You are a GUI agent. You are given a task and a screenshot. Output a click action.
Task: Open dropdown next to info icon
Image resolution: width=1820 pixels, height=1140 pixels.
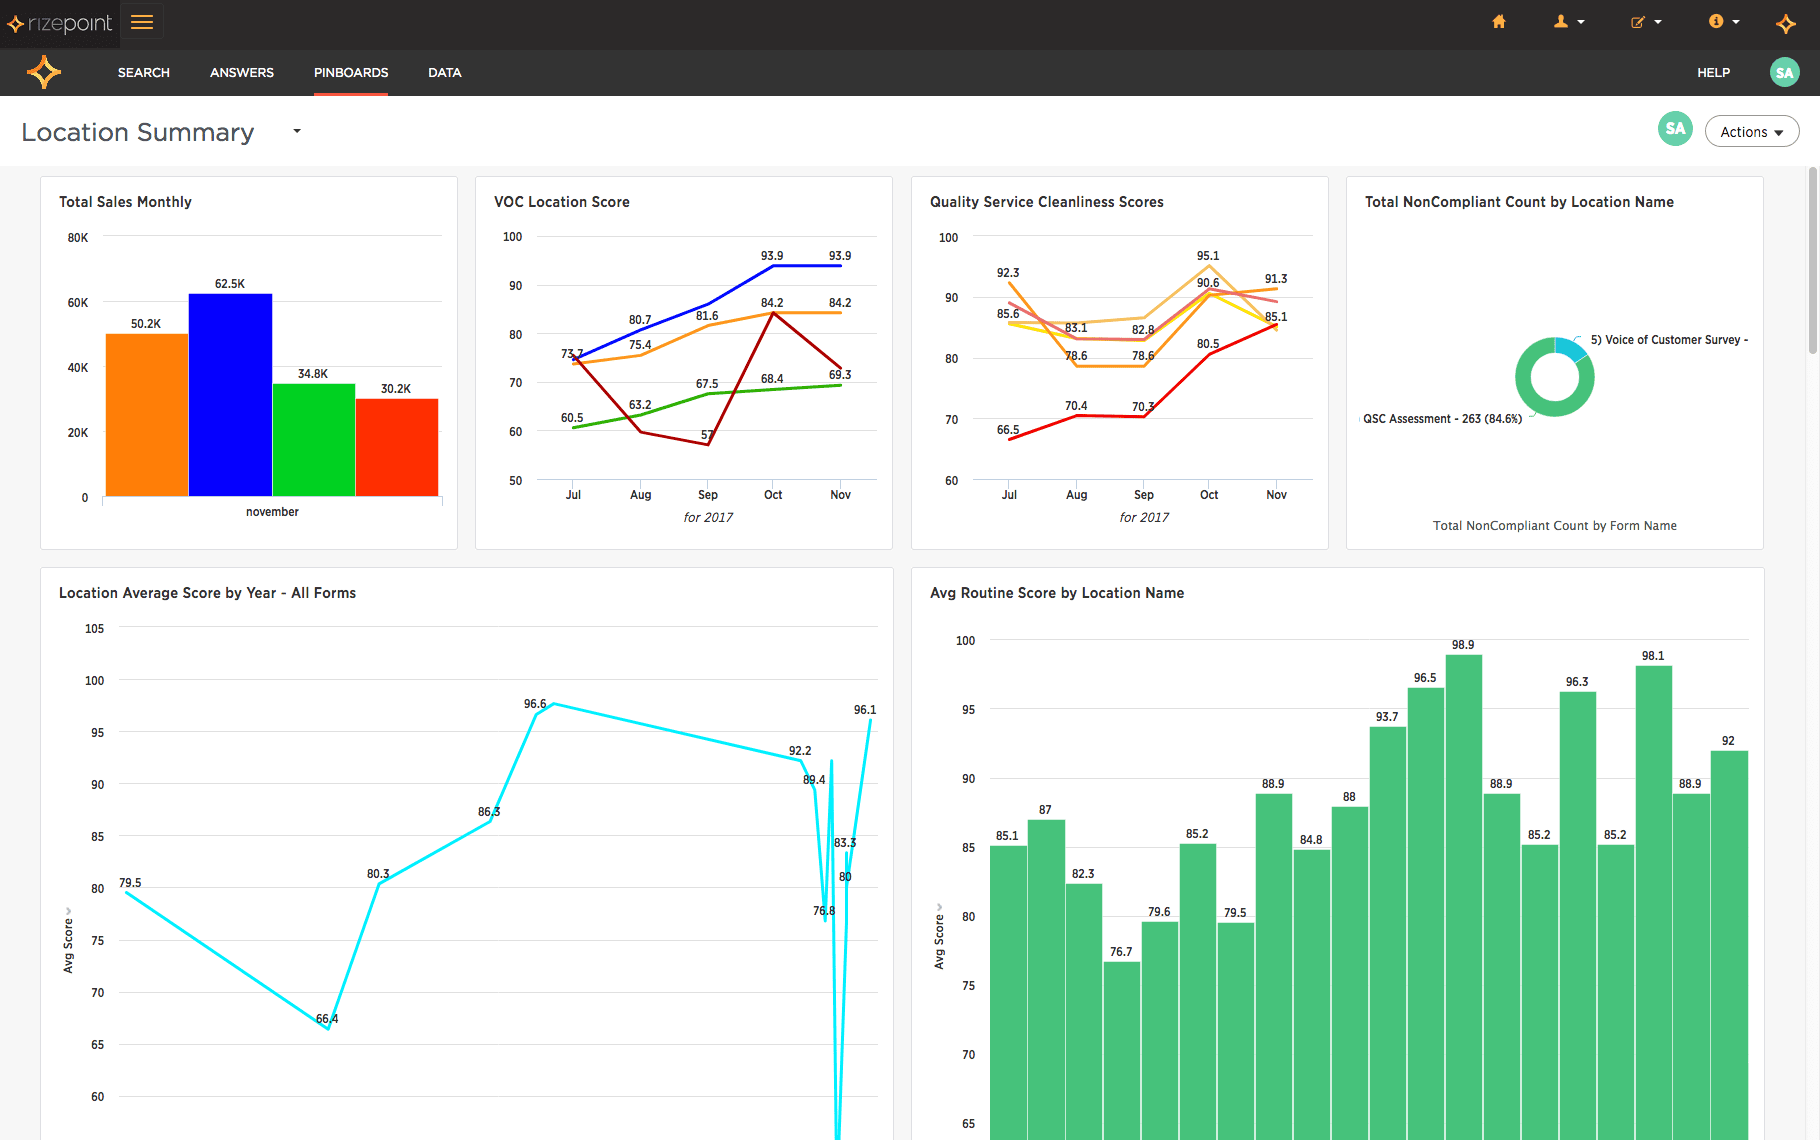point(1733,21)
